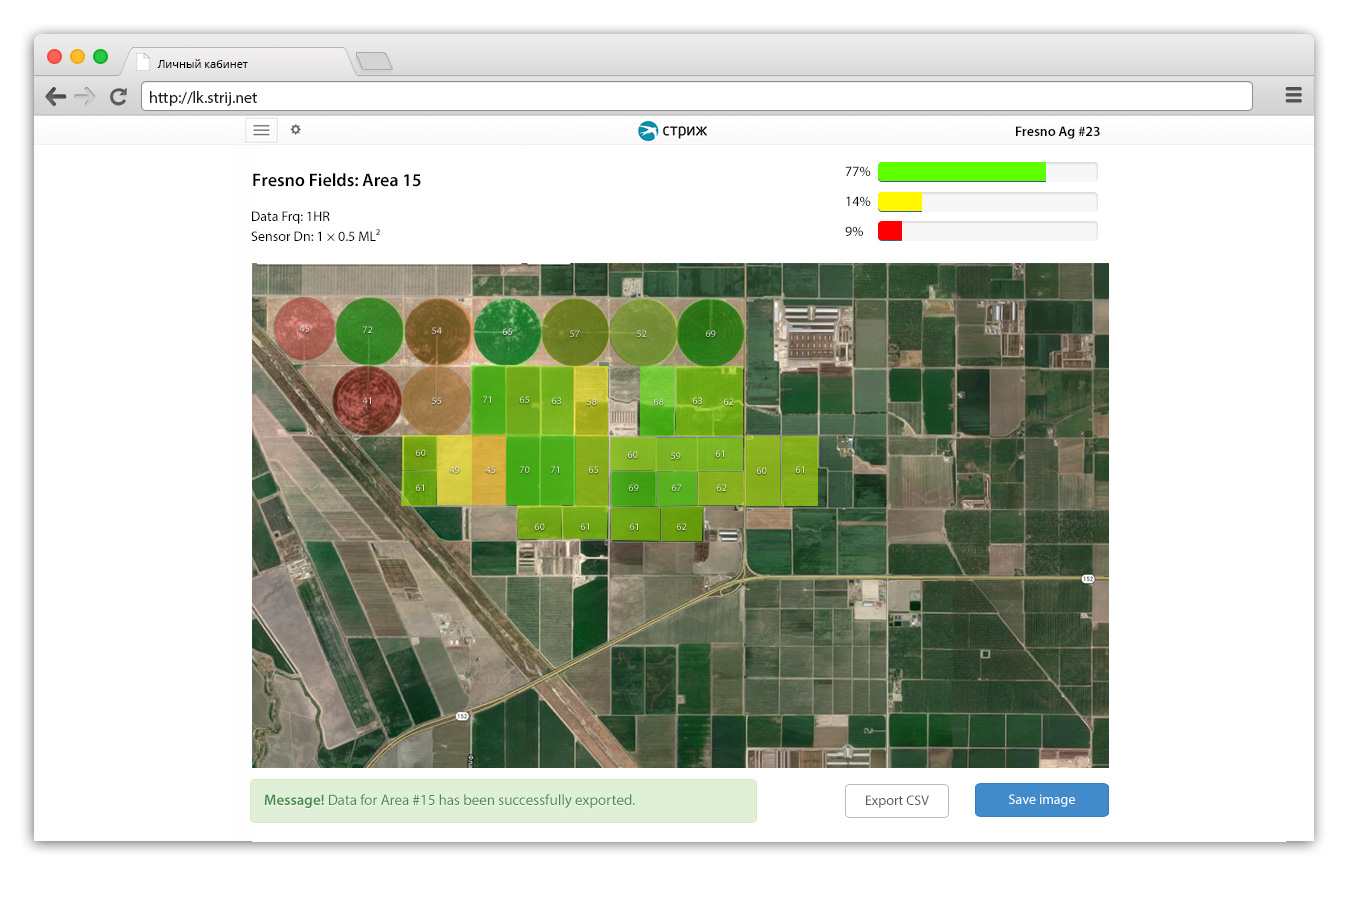Click the Area #15 successfully exported message
Screen dimensions: 1350x900
click(503, 801)
